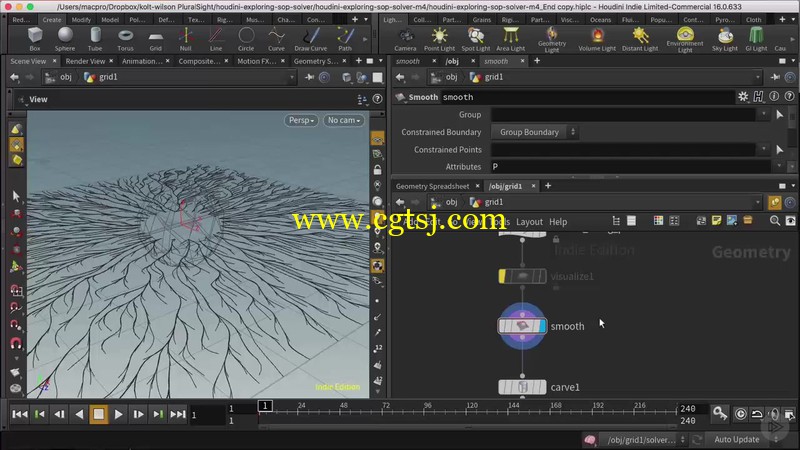This screenshot has height=450, width=800.
Task: Create a Sphere from the shelf
Action: pos(65,39)
